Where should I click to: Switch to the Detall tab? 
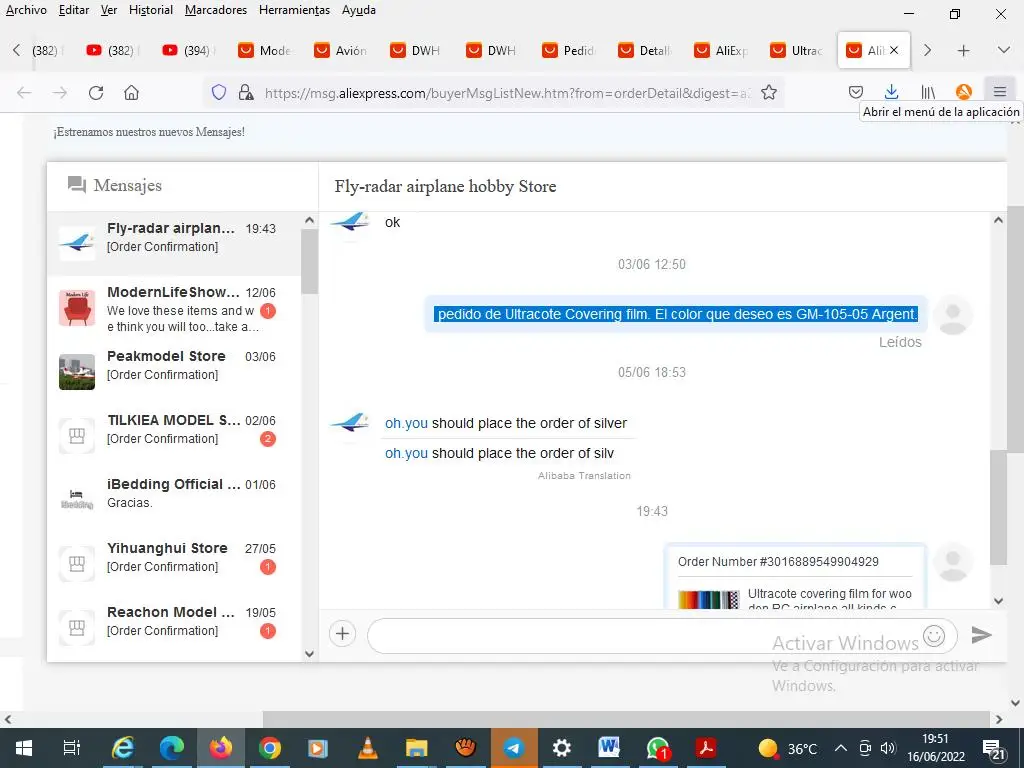coord(646,50)
